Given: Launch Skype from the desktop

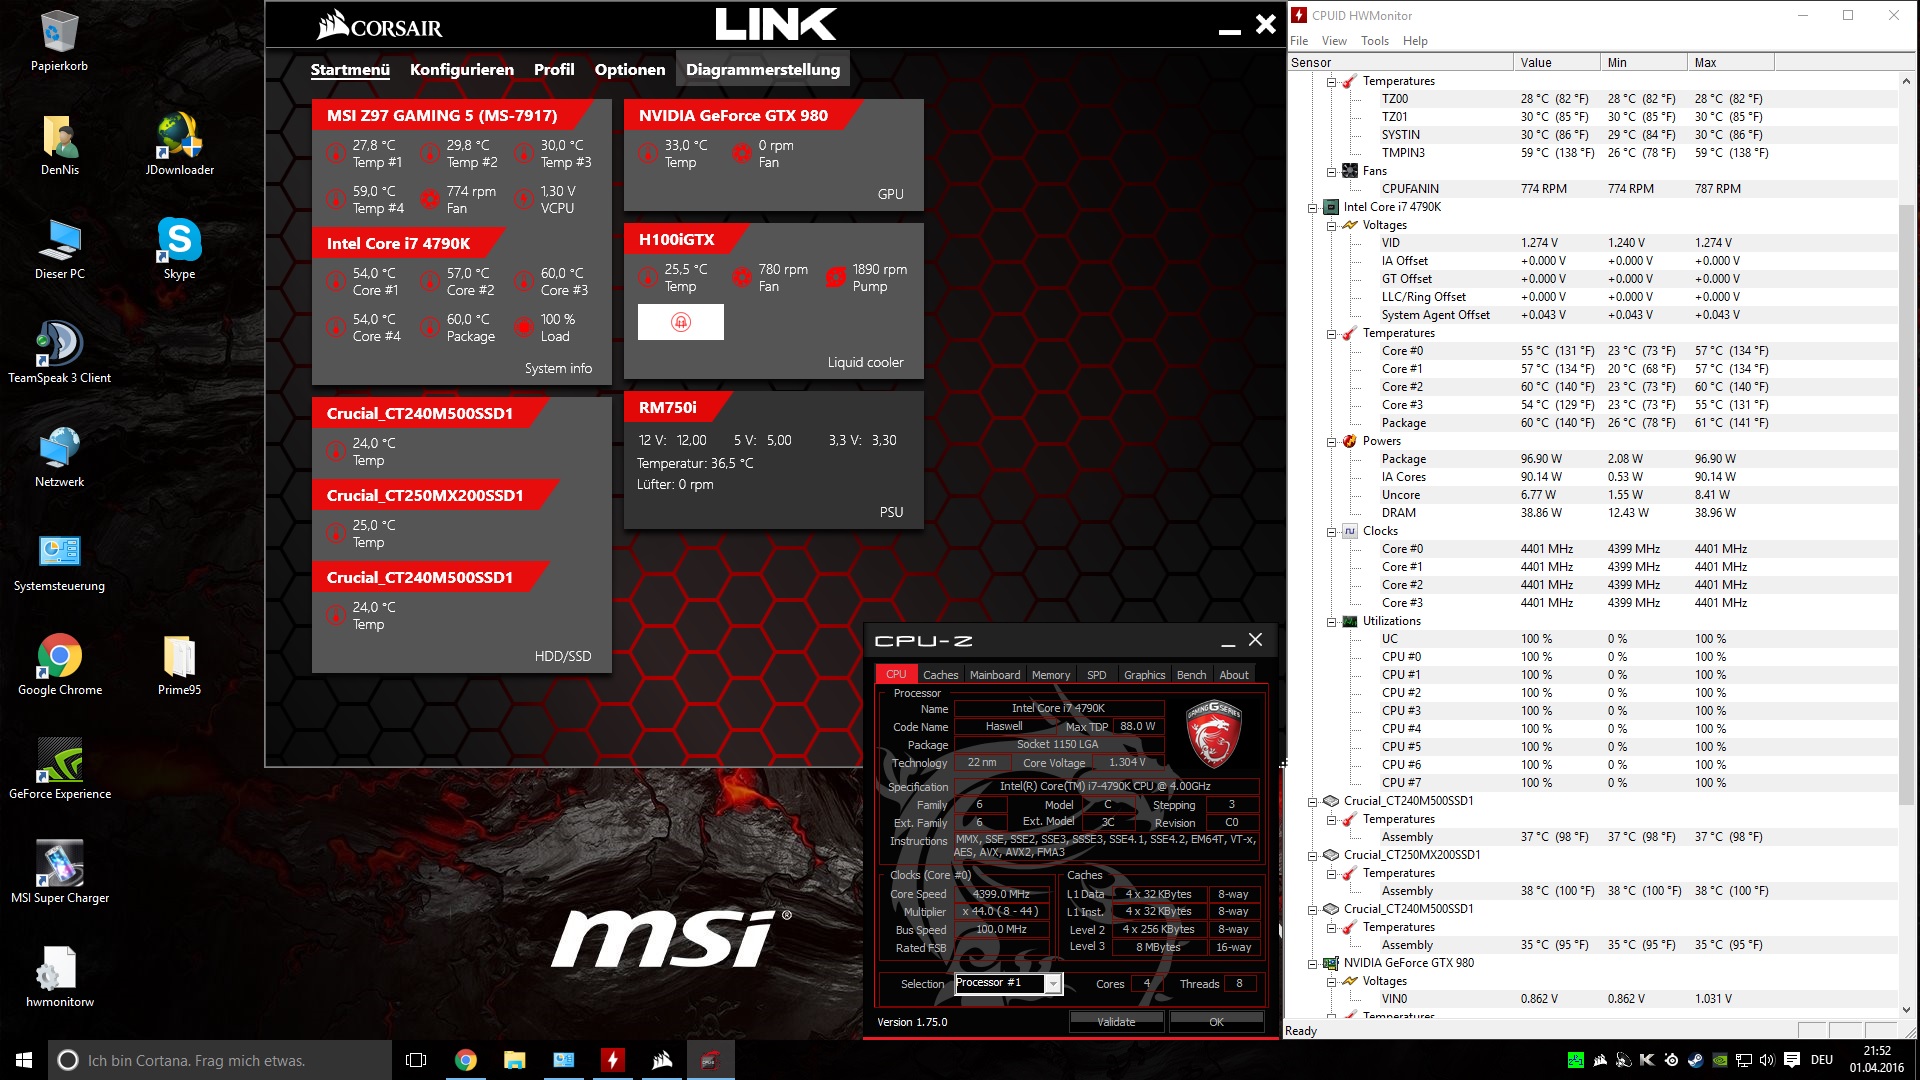Looking at the screenshot, I should pos(180,249).
